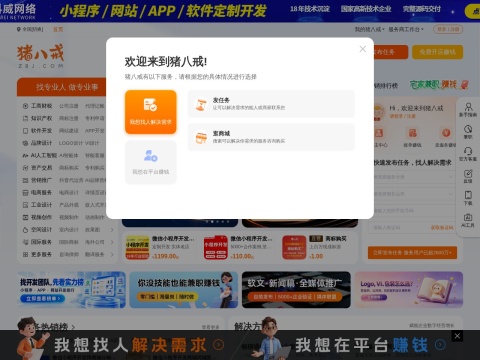Open Logo, VI purple banner
Image resolution: width=480 pixels, height=360 pixels.
pyautogui.click(x=409, y=290)
